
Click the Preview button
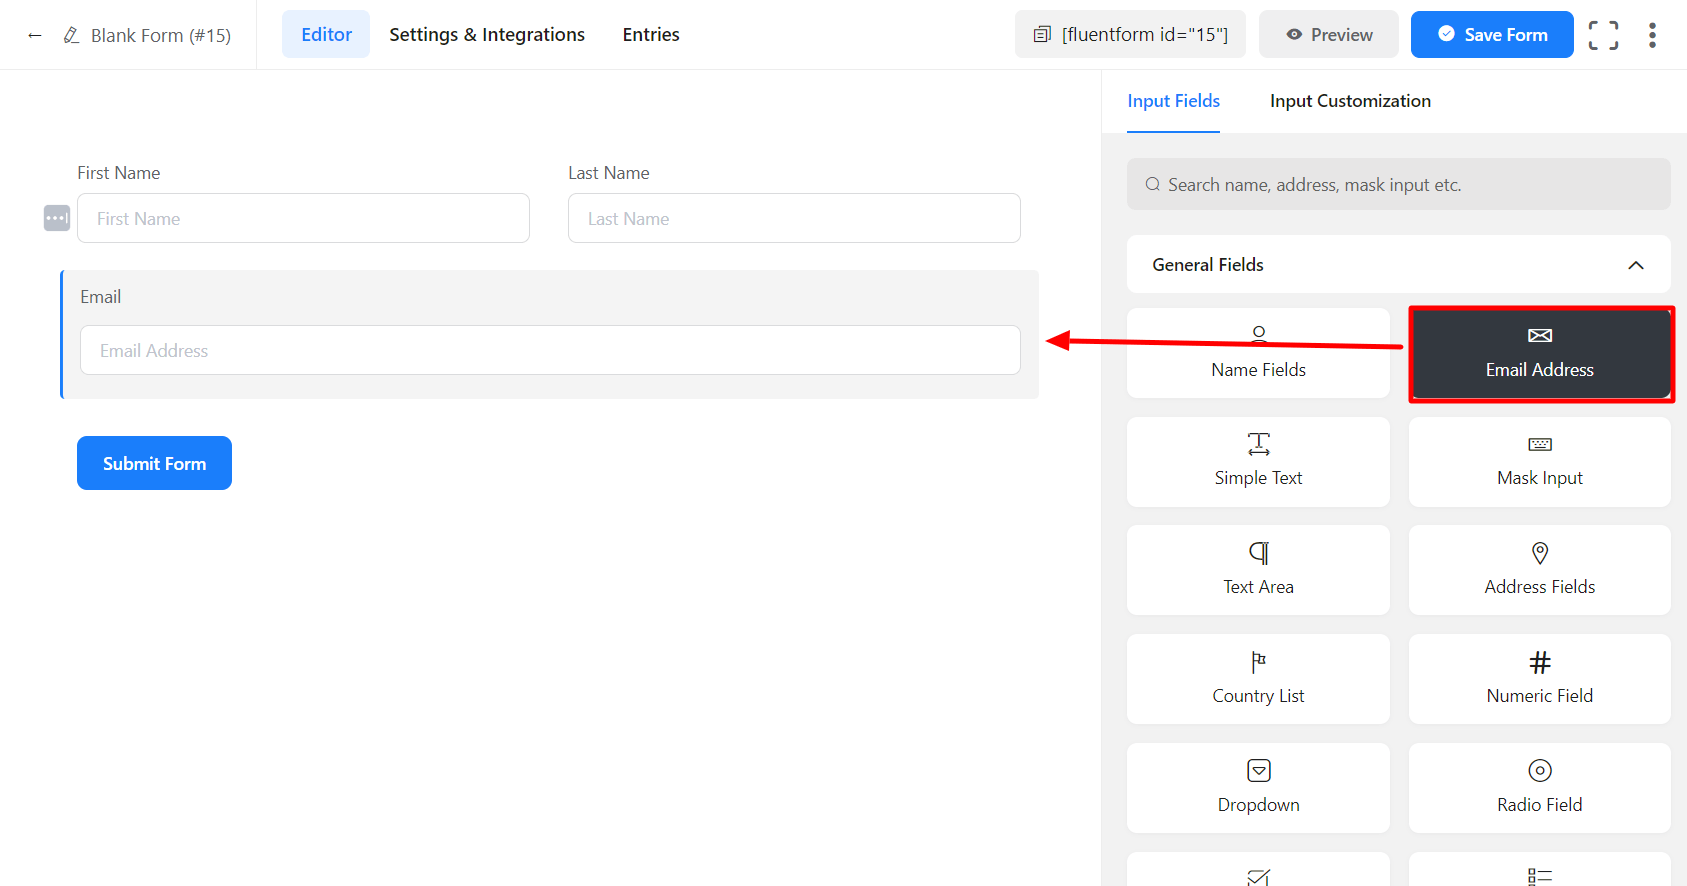tap(1328, 35)
